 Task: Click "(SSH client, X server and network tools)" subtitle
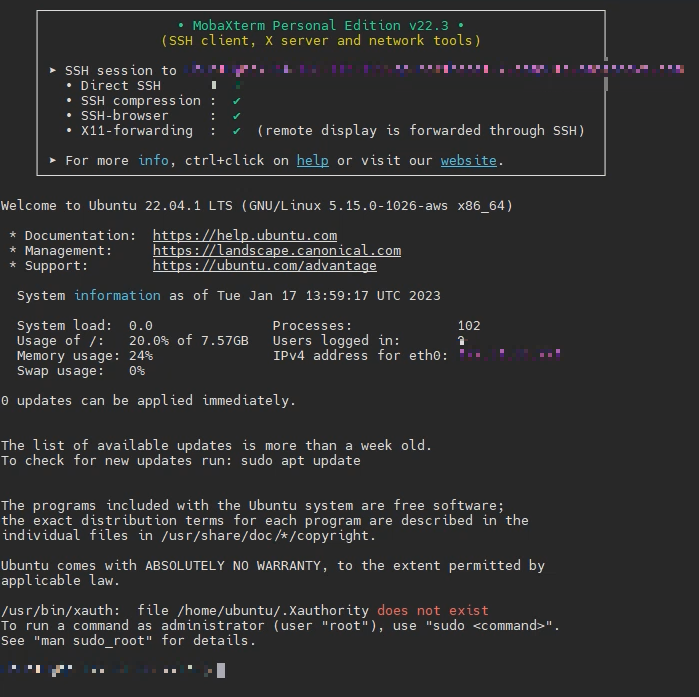click(321, 41)
